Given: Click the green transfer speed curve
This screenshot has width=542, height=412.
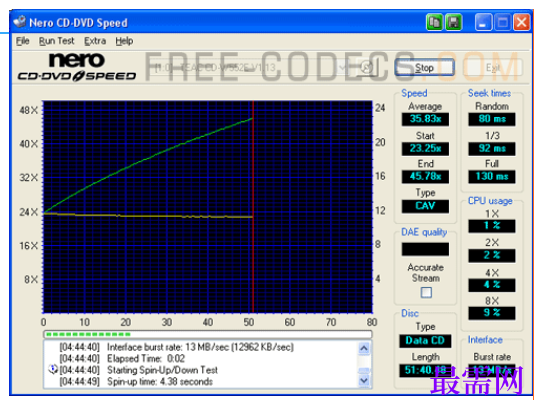Looking at the screenshot, I should pyautogui.click(x=149, y=158).
